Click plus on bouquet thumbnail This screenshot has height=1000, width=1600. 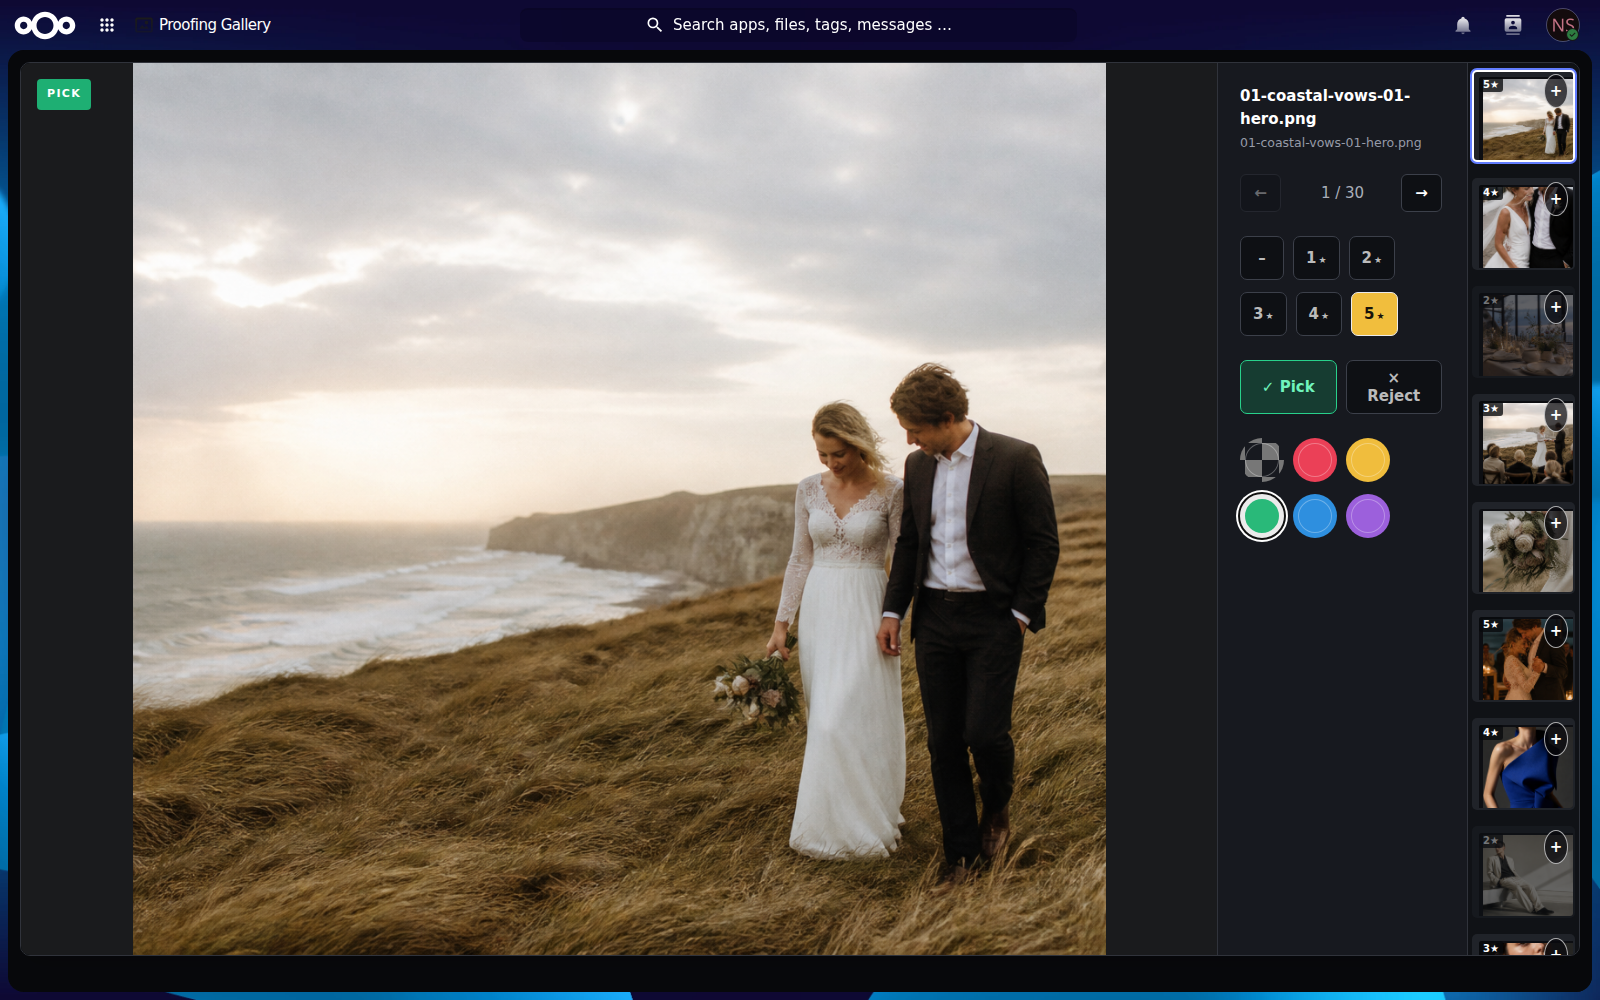click(1556, 523)
